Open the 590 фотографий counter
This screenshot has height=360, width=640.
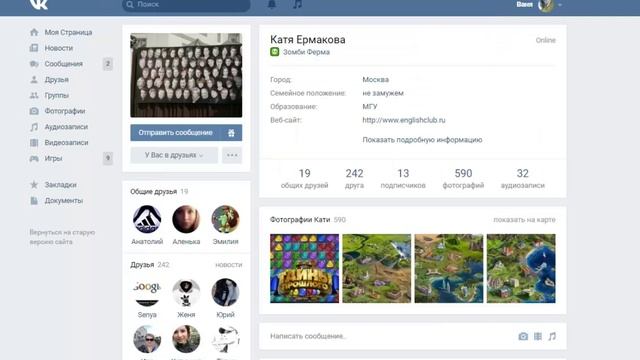[463, 178]
